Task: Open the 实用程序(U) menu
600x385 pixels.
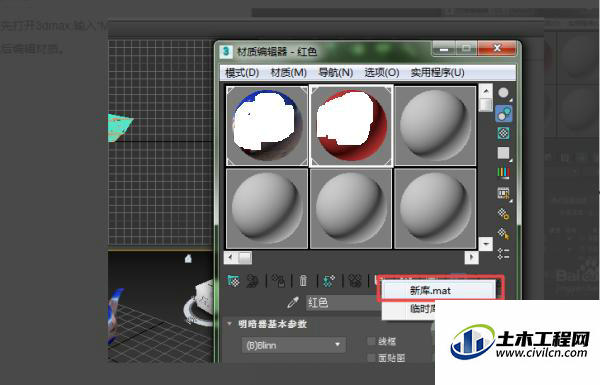Action: 438,72
